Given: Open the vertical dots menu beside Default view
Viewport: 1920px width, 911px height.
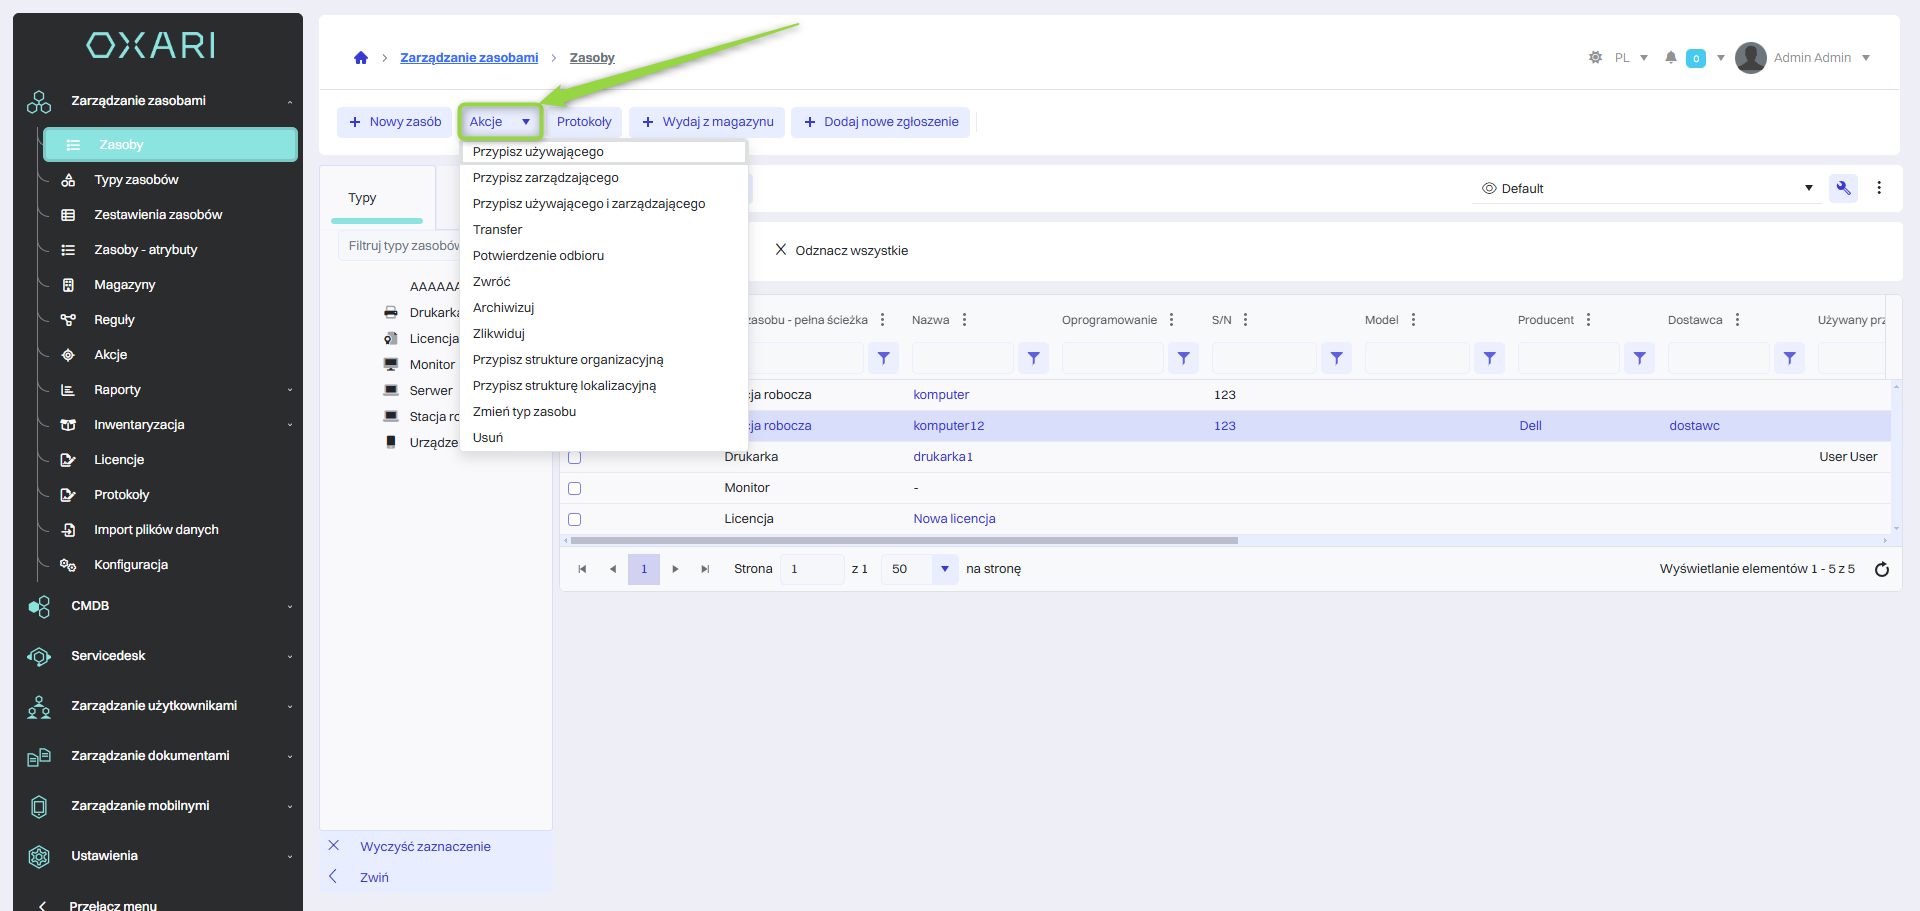Looking at the screenshot, I should 1879,188.
